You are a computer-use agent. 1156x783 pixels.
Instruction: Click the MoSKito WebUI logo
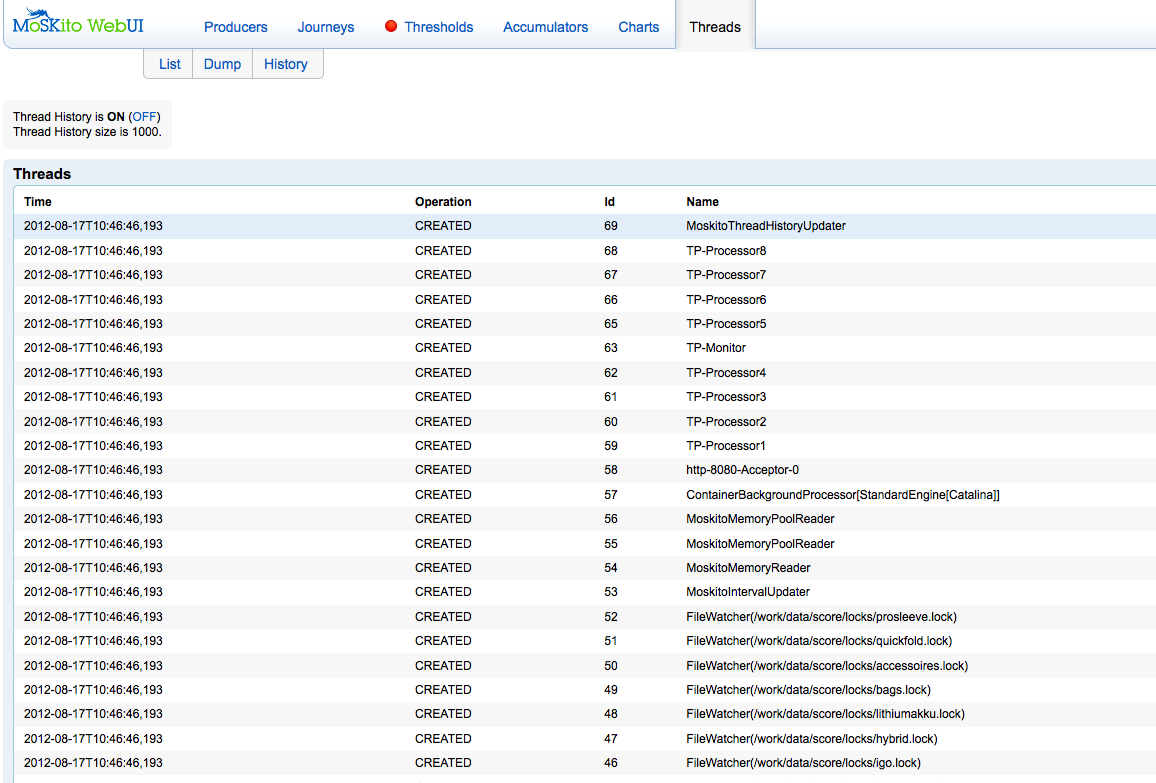pos(78,22)
